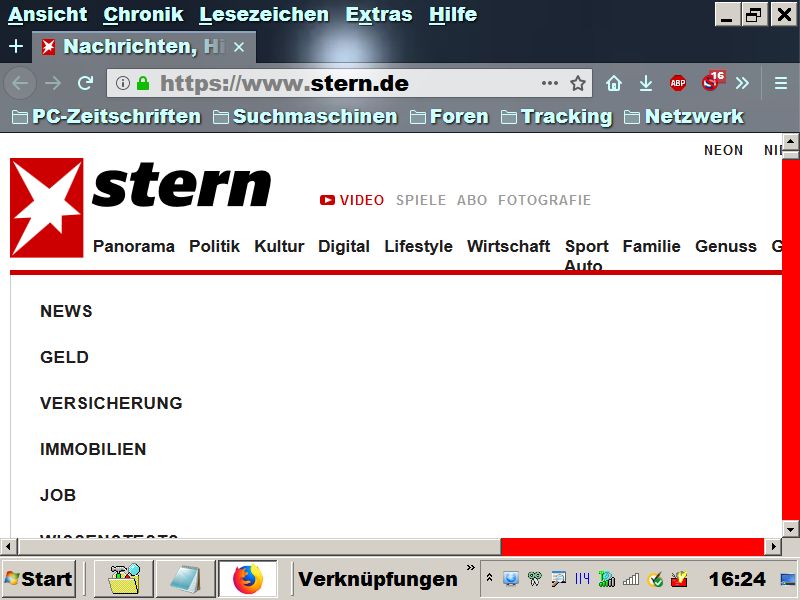Show site information via the info icon
The height and width of the screenshot is (600, 800).
pos(122,83)
